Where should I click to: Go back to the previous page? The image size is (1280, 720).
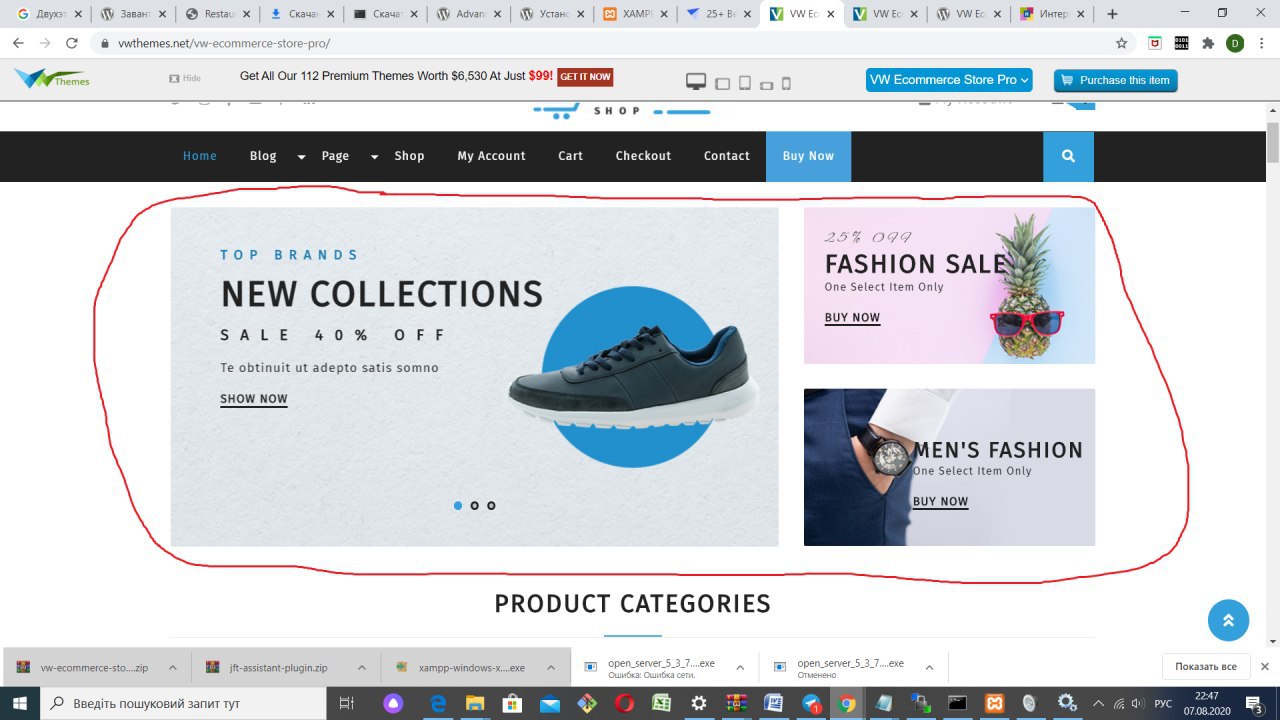coord(18,43)
